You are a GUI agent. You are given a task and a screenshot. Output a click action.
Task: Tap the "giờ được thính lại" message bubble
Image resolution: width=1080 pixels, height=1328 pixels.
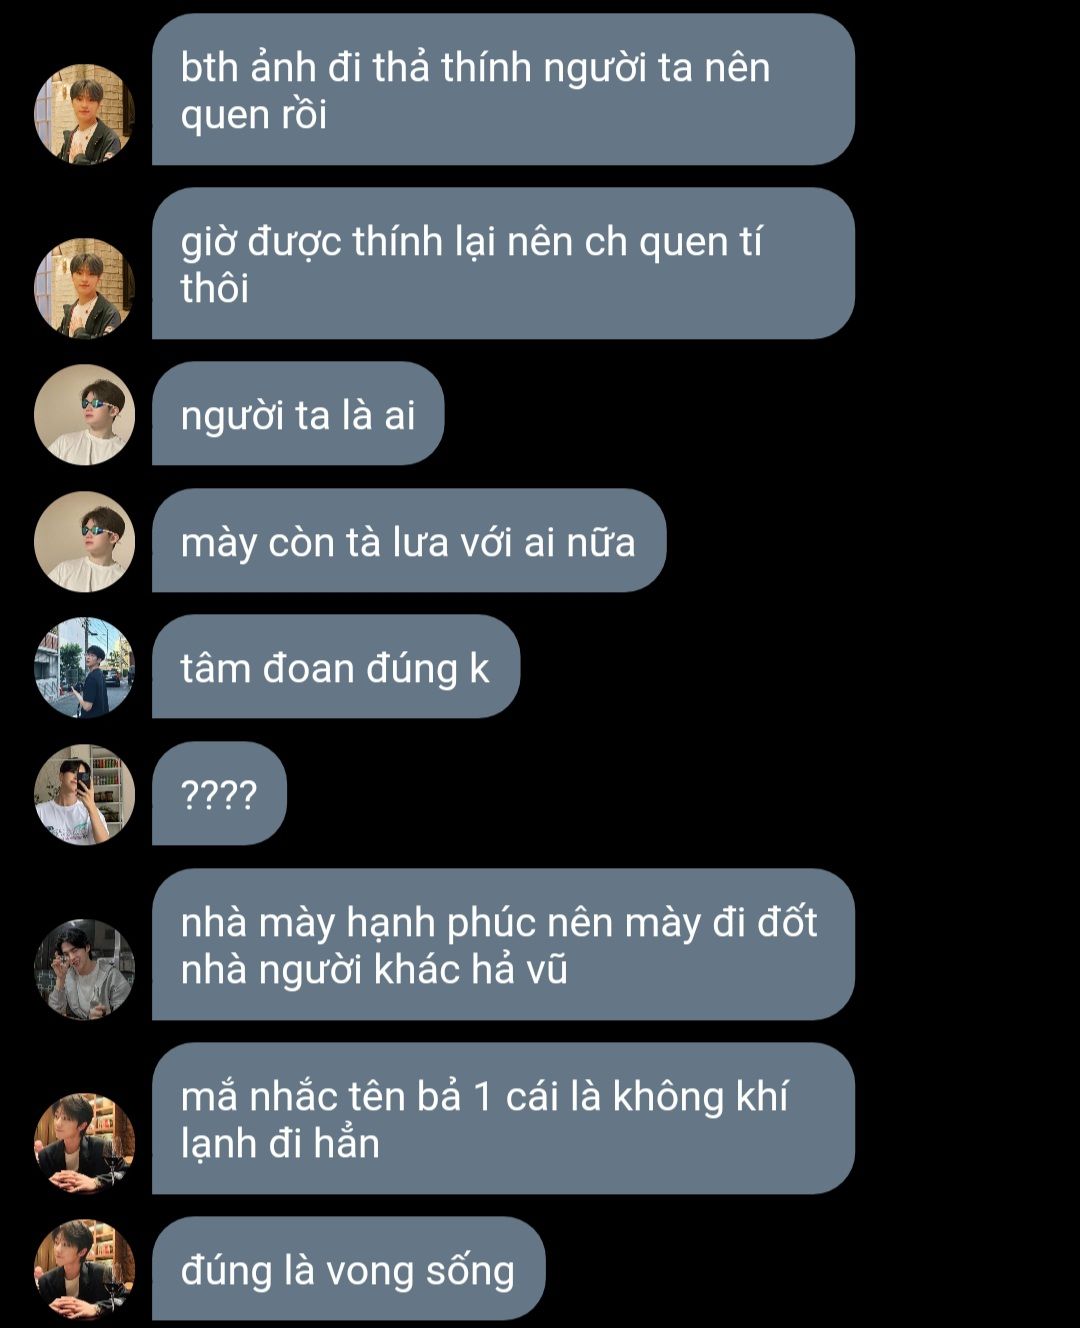point(503,263)
